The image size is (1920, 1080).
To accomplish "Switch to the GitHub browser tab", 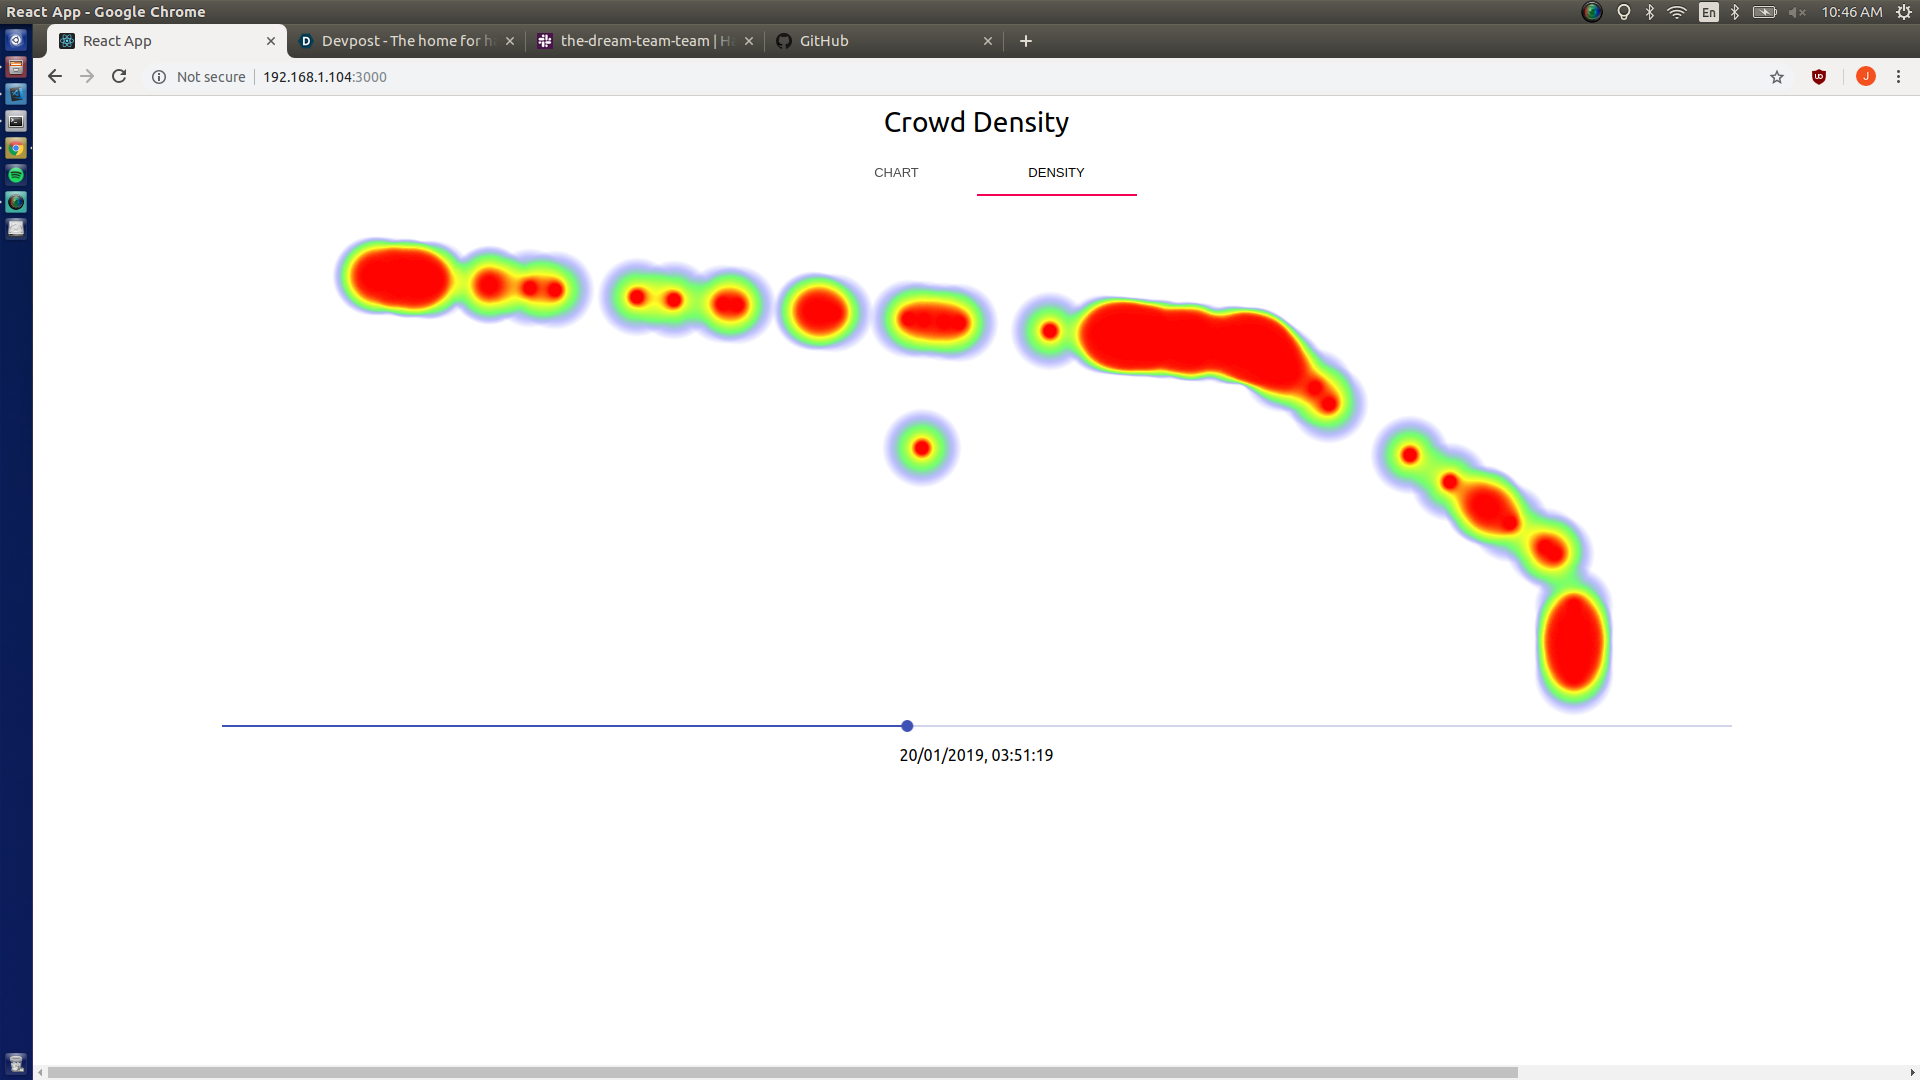I will click(870, 41).
